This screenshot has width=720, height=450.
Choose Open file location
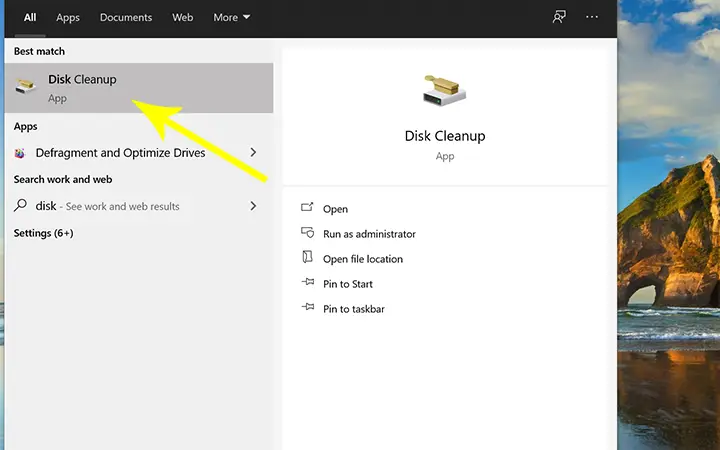(363, 259)
